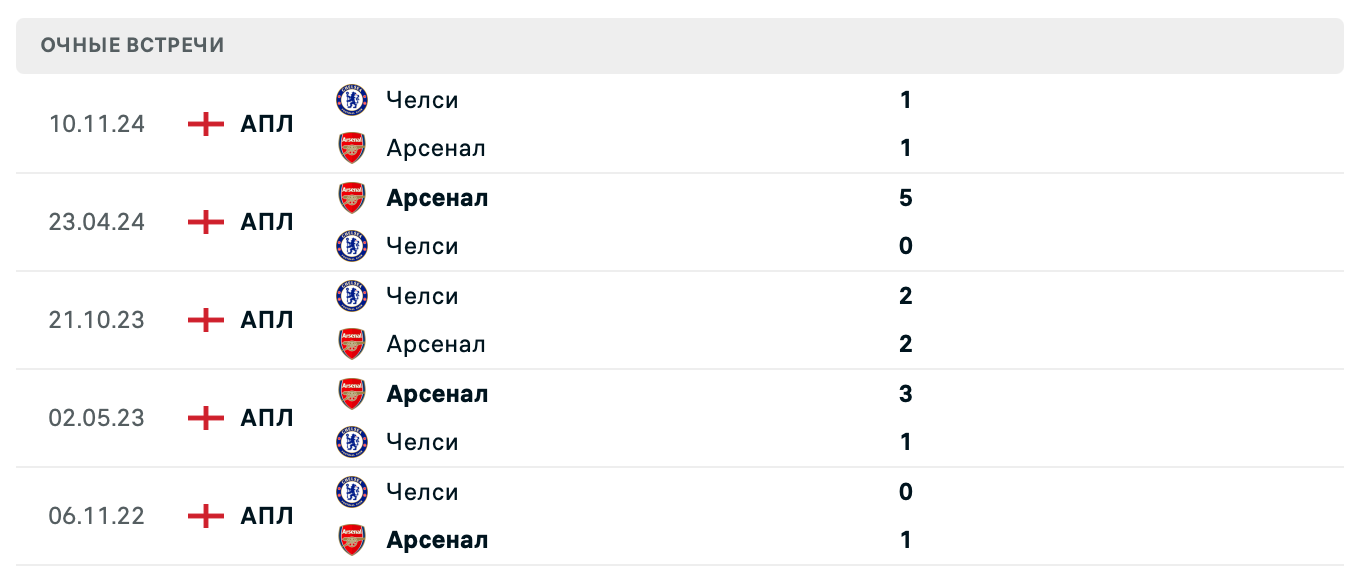Image resolution: width=1360 pixels, height=578 pixels.
Task: Click Arsenal crest in the 10.11.24 match
Action: (x=352, y=148)
